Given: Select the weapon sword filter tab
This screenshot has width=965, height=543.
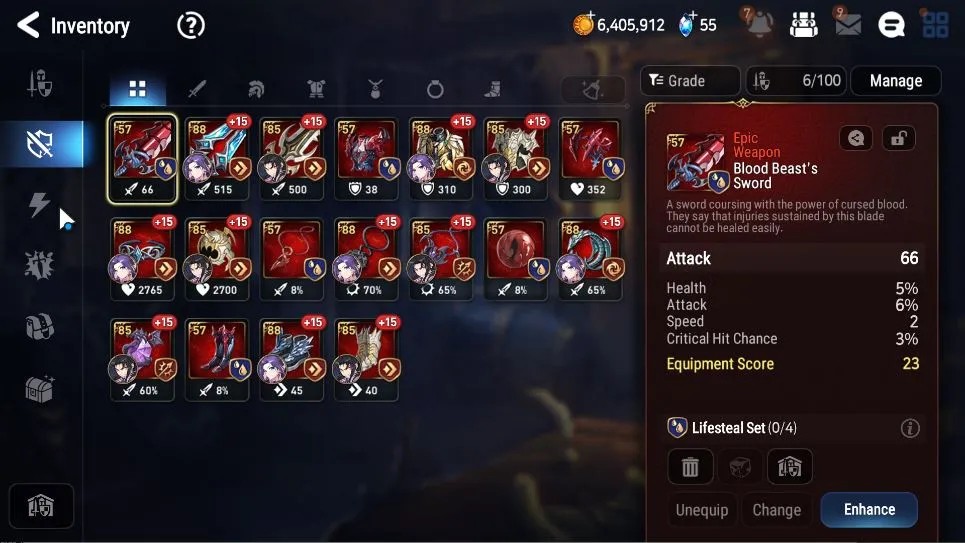Looking at the screenshot, I should click(197, 89).
